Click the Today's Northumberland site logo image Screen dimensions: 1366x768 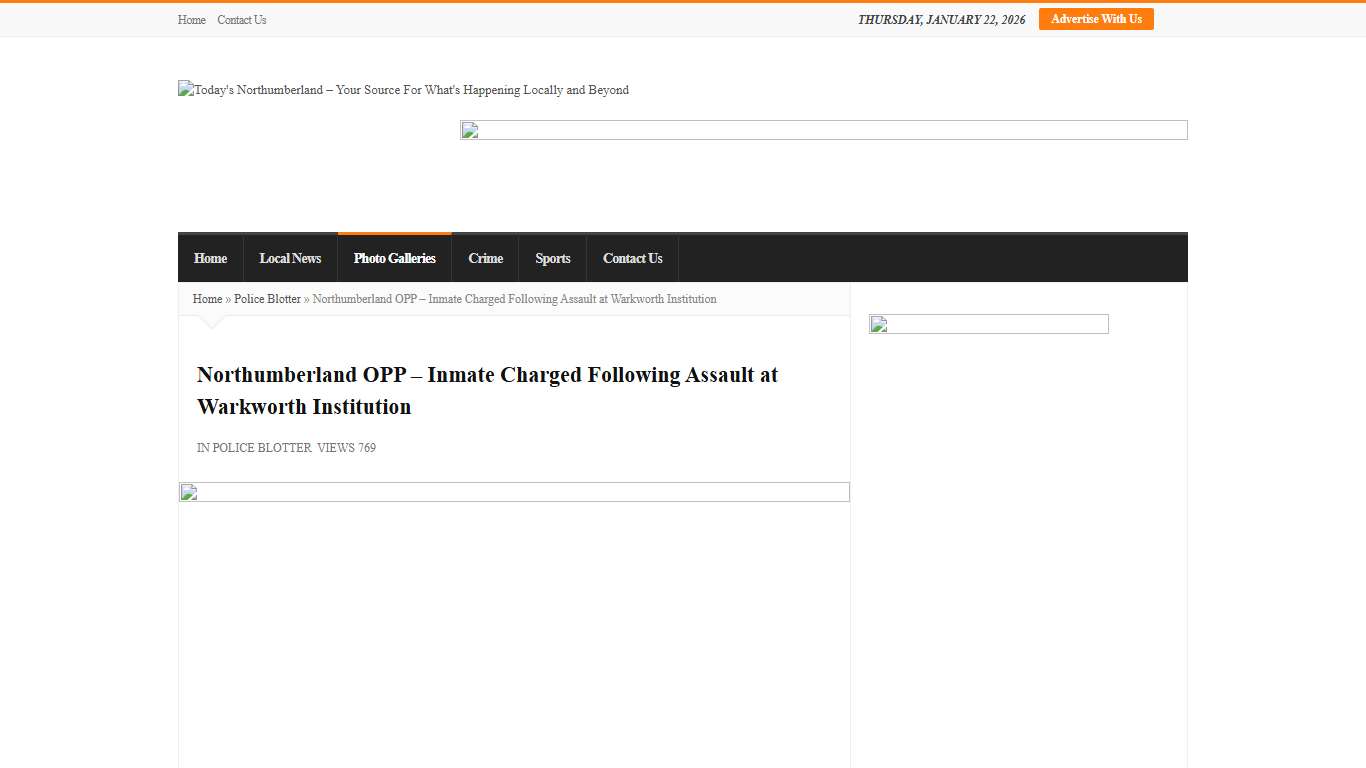pyautogui.click(x=403, y=90)
